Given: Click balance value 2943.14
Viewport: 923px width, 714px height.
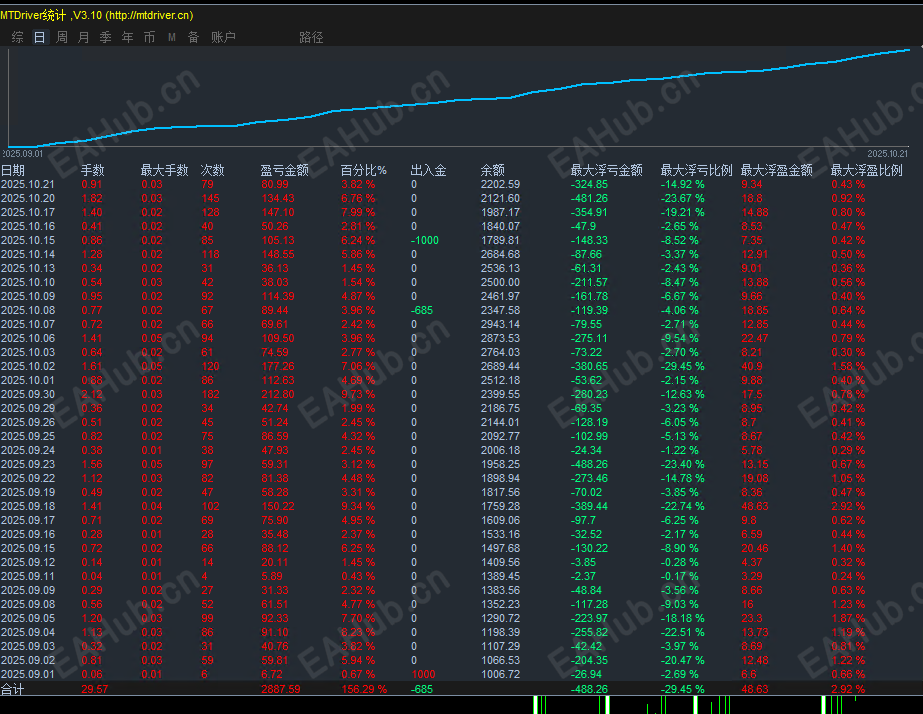Looking at the screenshot, I should coord(500,324).
